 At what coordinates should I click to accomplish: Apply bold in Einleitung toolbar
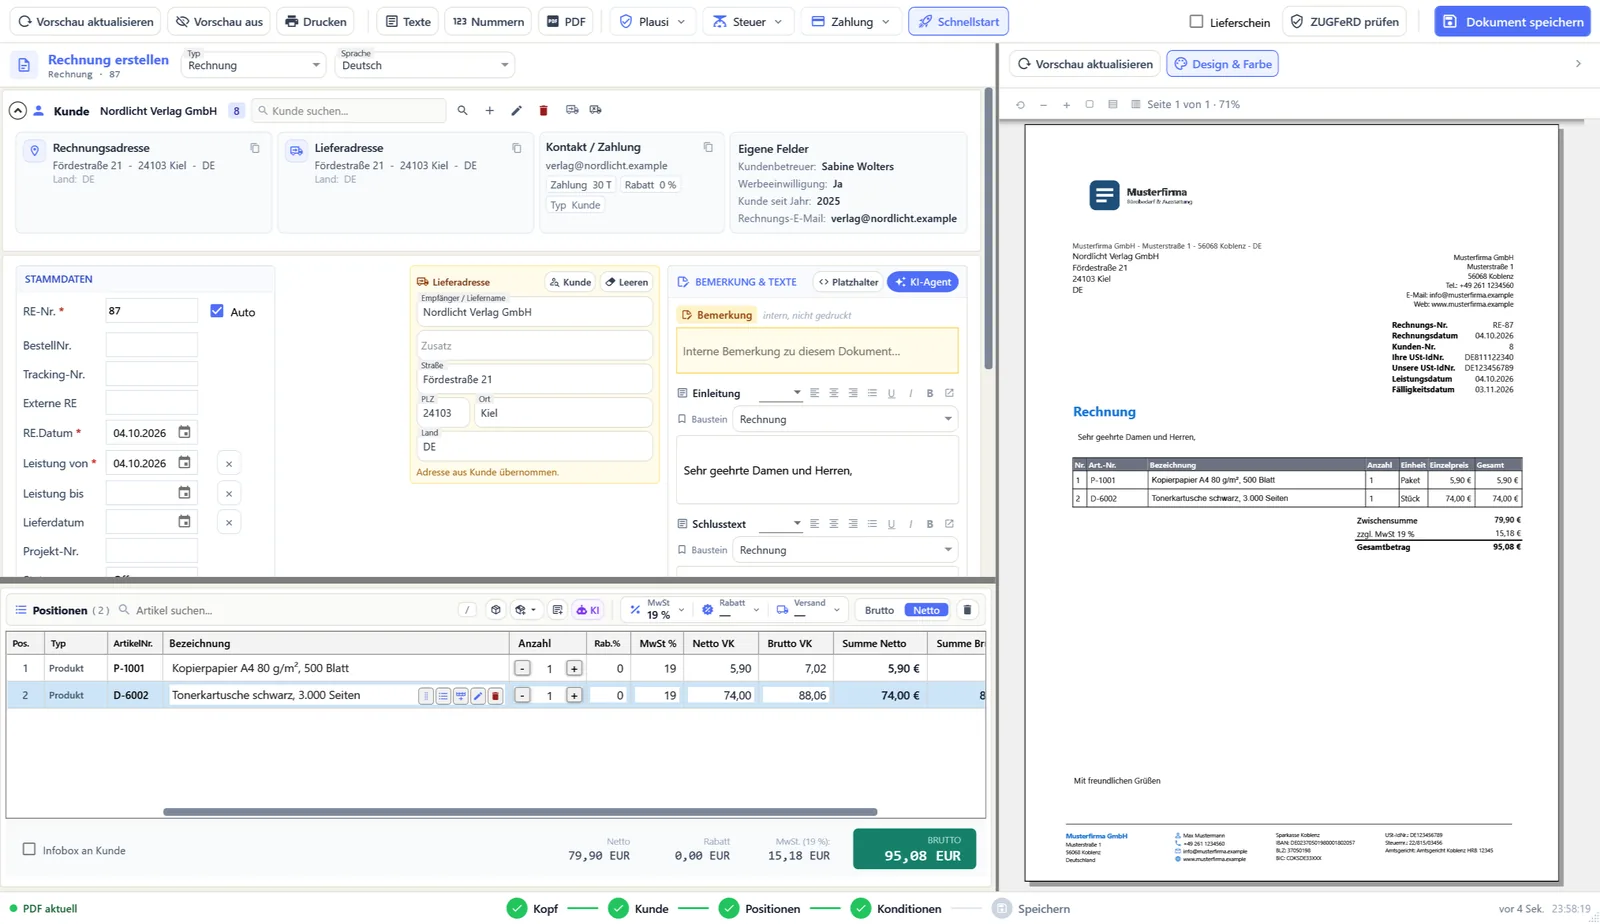coord(930,394)
